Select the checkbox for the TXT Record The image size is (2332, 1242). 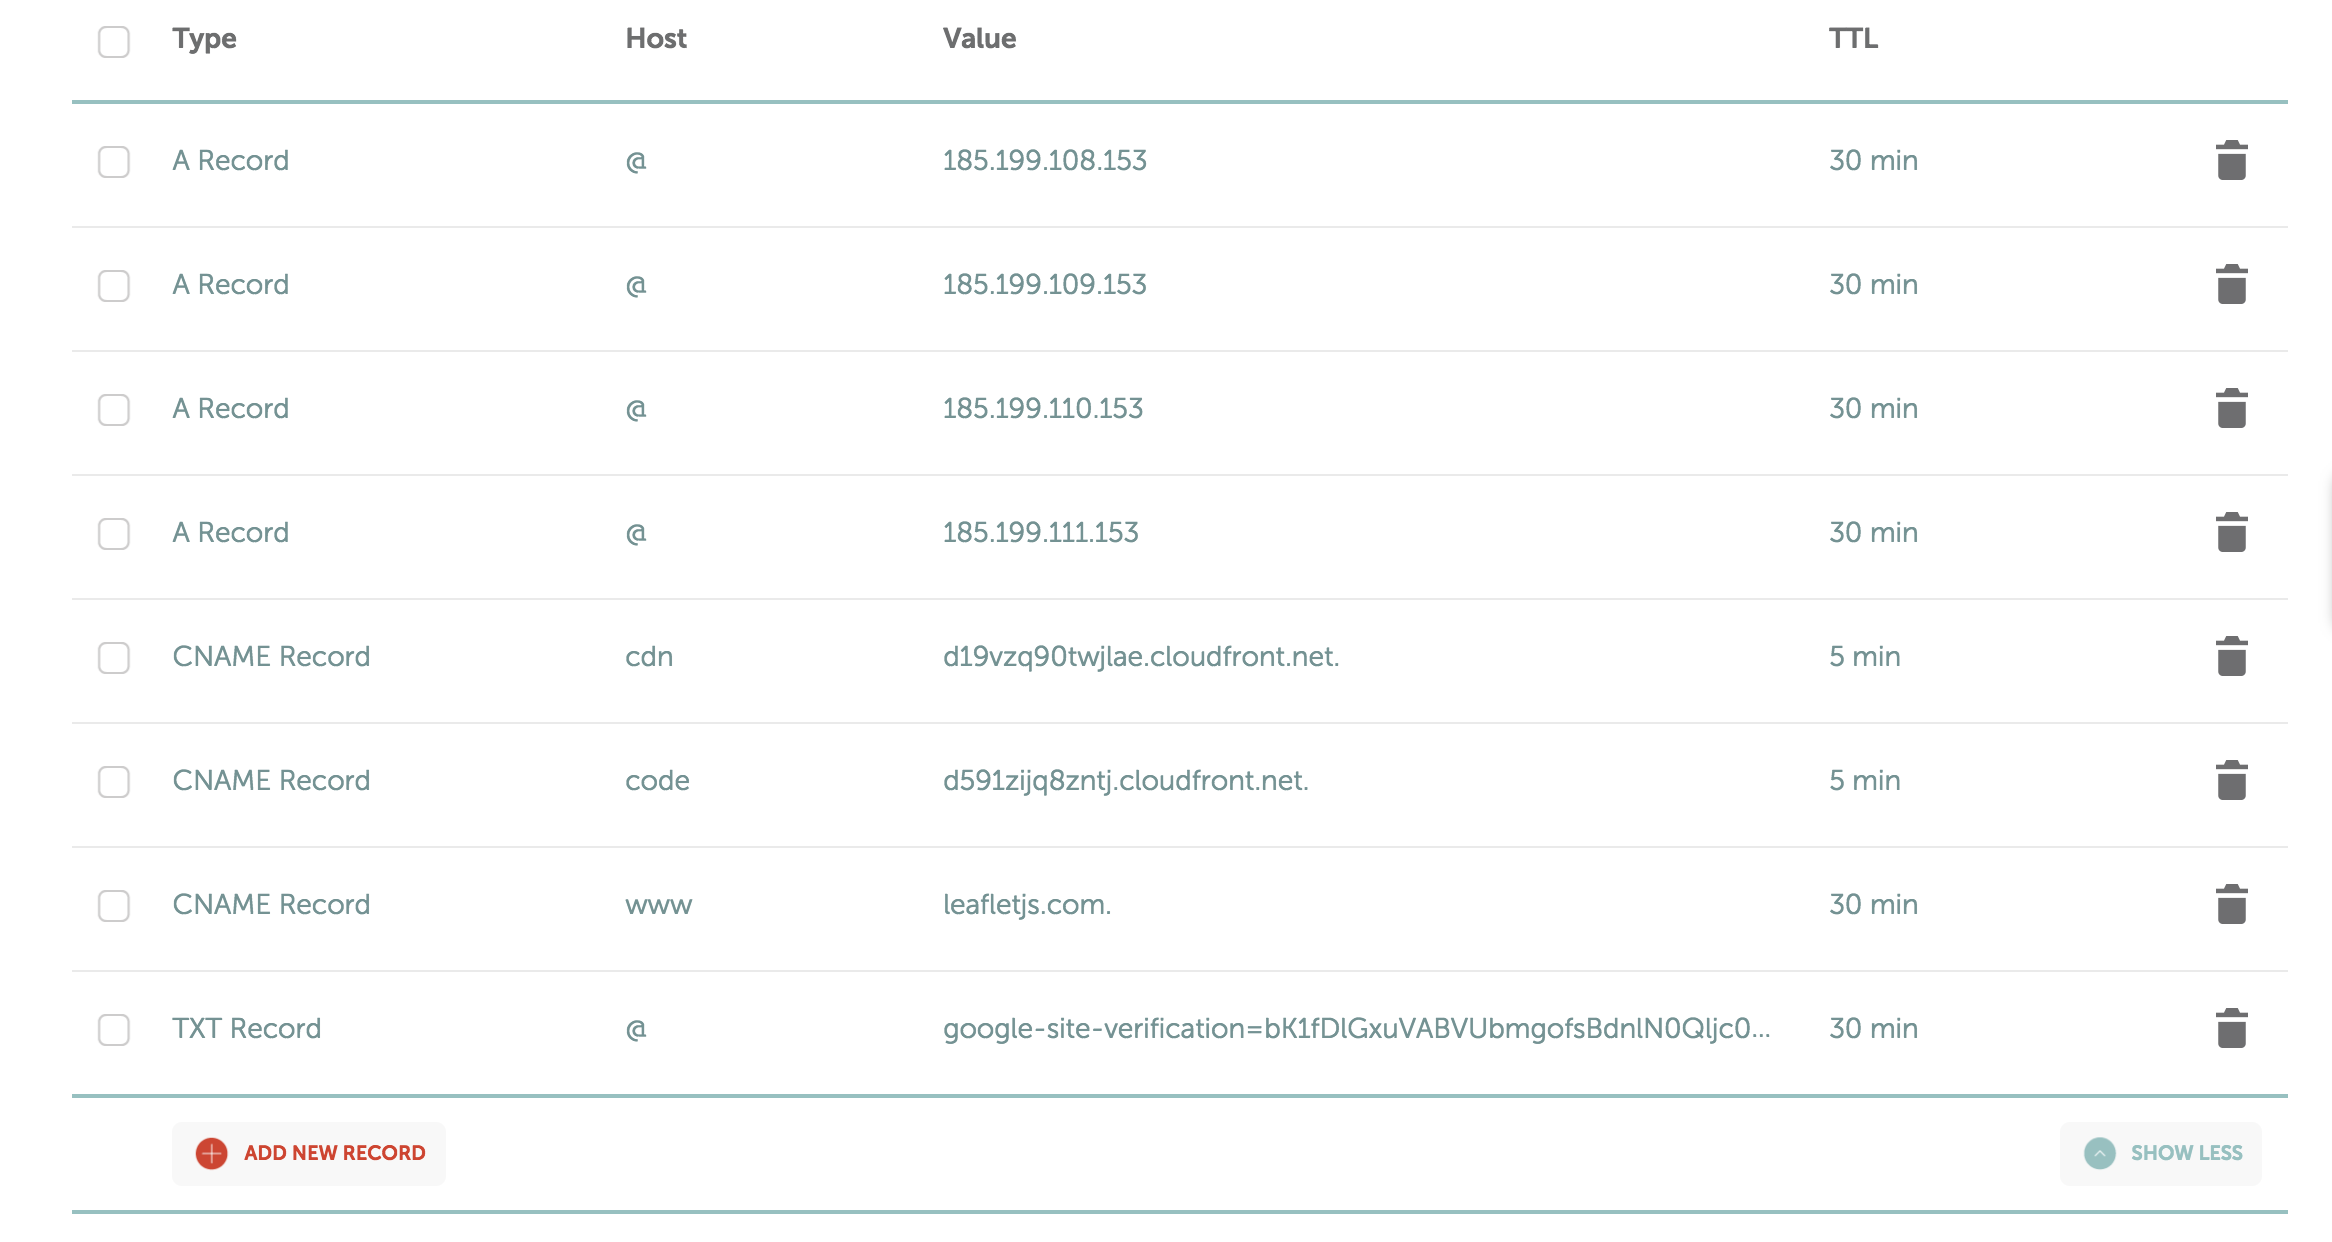click(x=113, y=1032)
